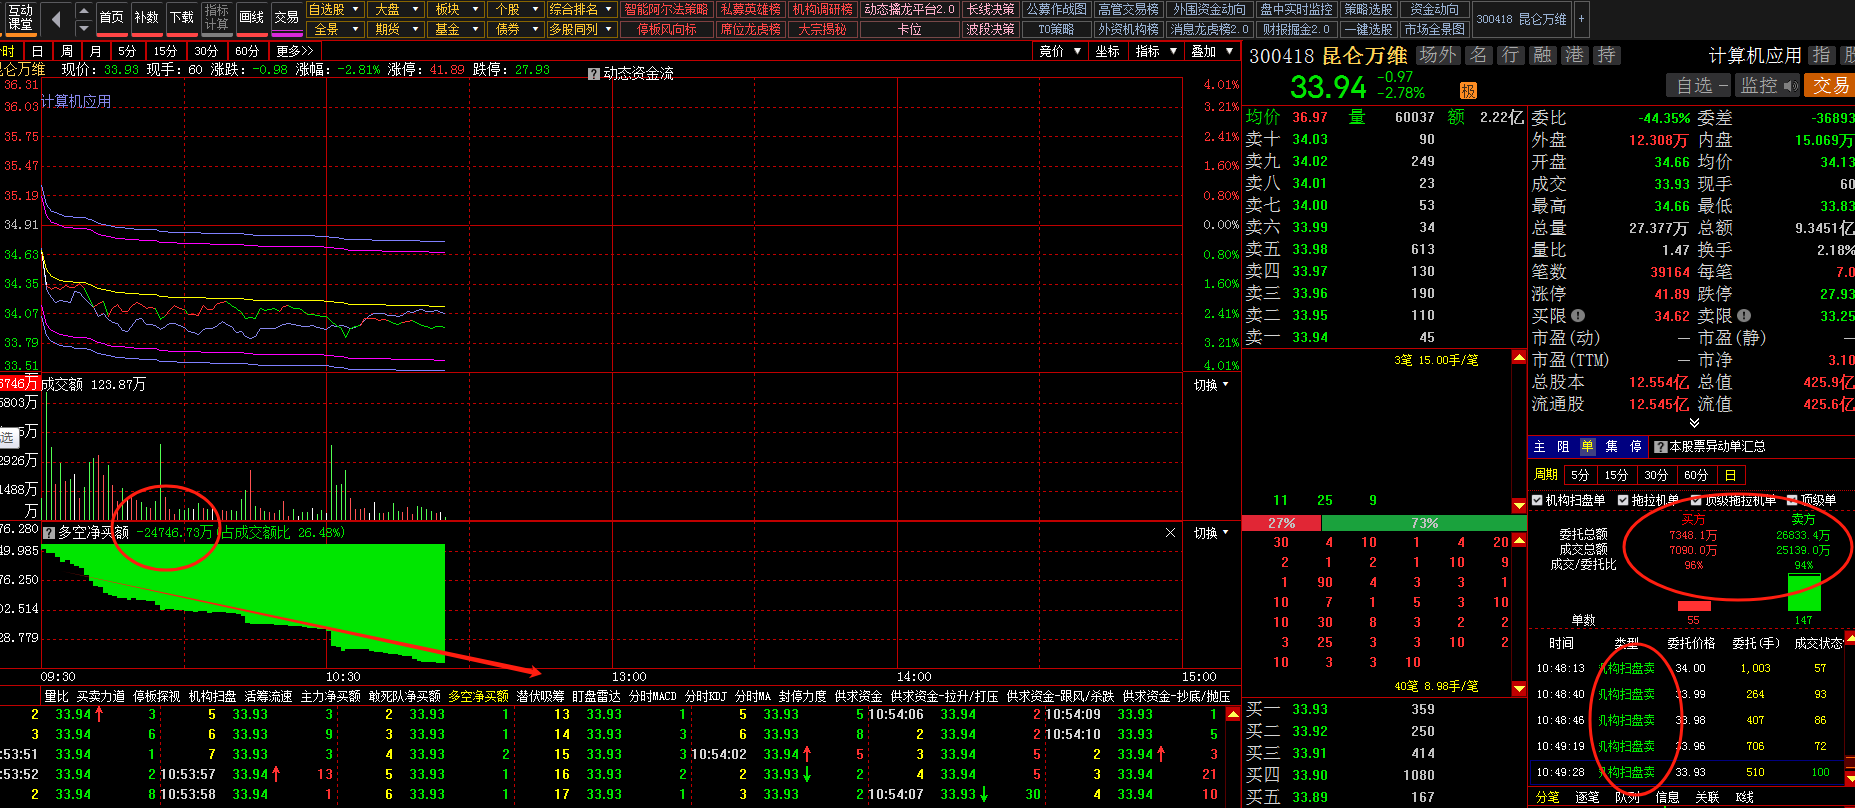Click the 补数 data supplement toolbar button
The height and width of the screenshot is (808, 1855).
[x=146, y=17]
